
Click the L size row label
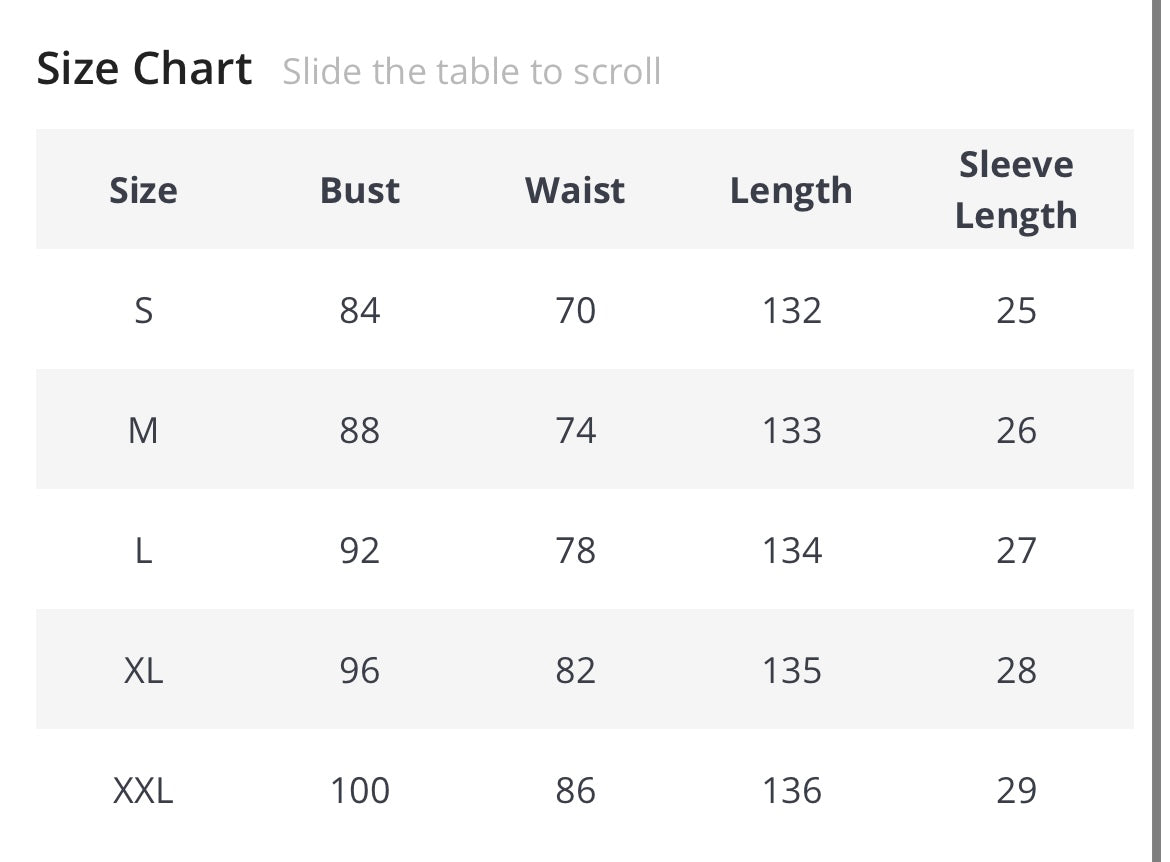pos(143,551)
